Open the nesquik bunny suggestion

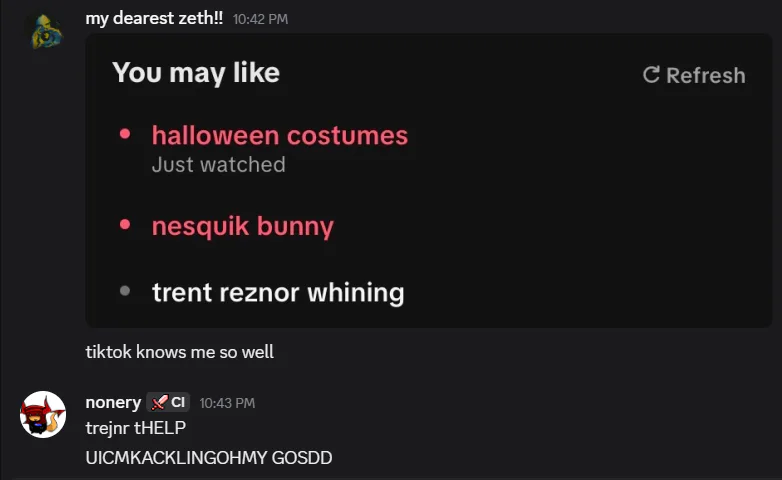[243, 226]
